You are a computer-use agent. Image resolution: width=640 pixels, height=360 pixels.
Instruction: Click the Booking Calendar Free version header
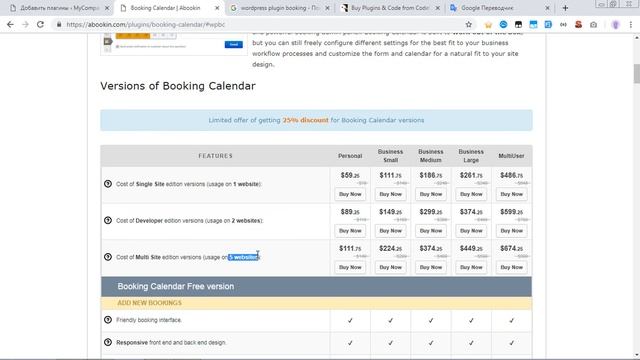(x=316, y=287)
